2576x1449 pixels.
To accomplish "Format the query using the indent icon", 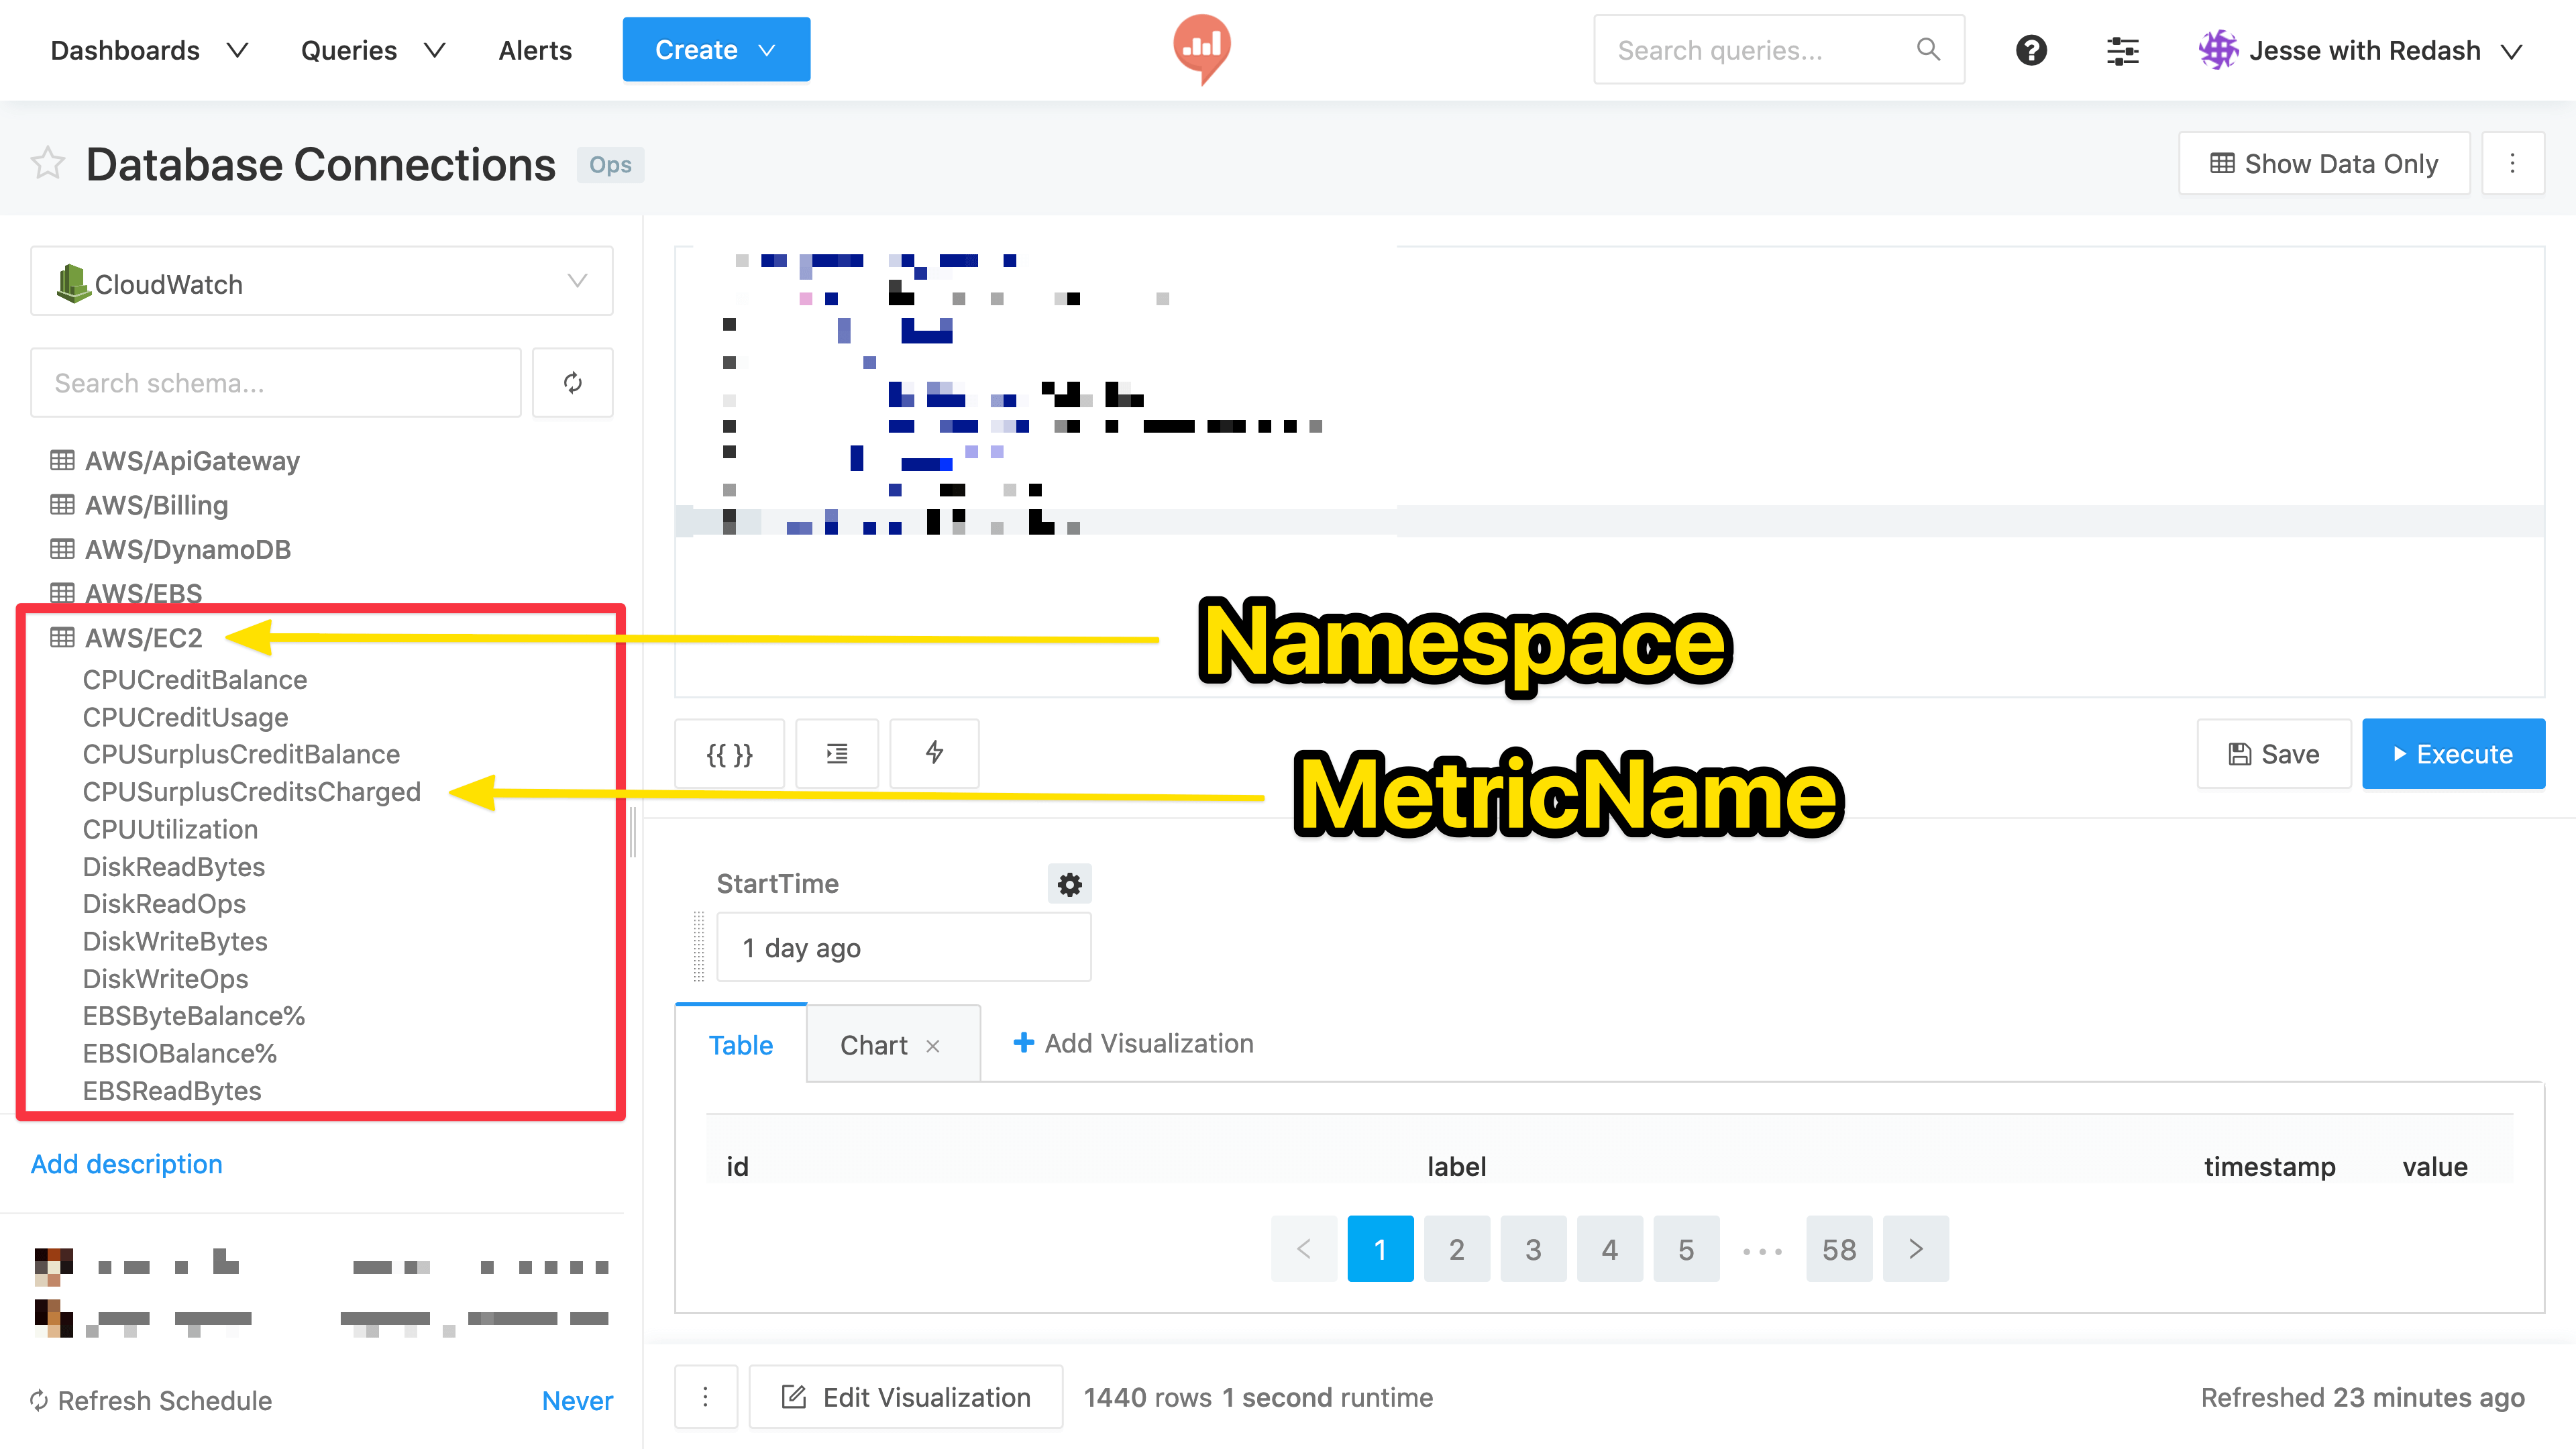I will pos(837,753).
